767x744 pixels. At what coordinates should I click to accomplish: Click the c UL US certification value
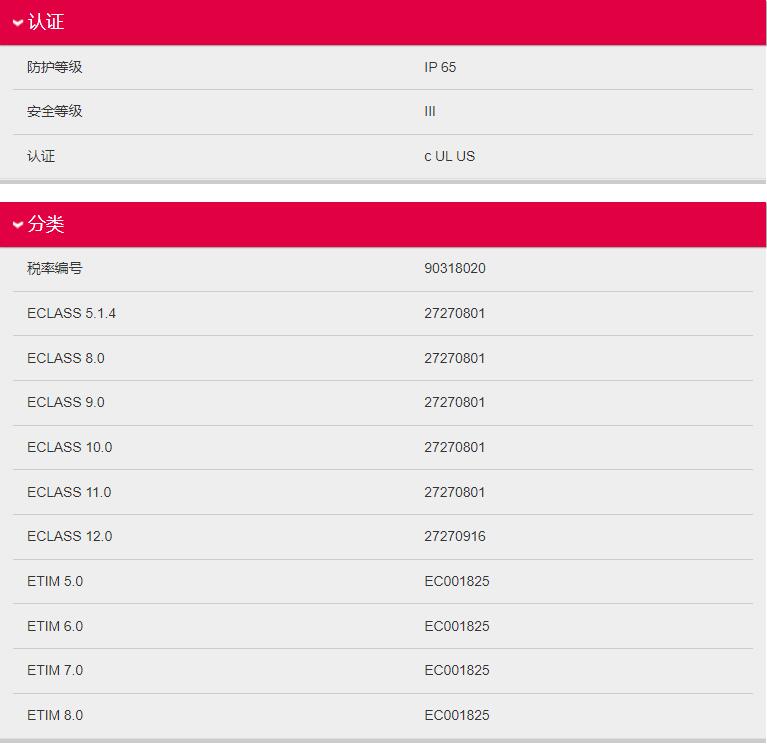[449, 156]
